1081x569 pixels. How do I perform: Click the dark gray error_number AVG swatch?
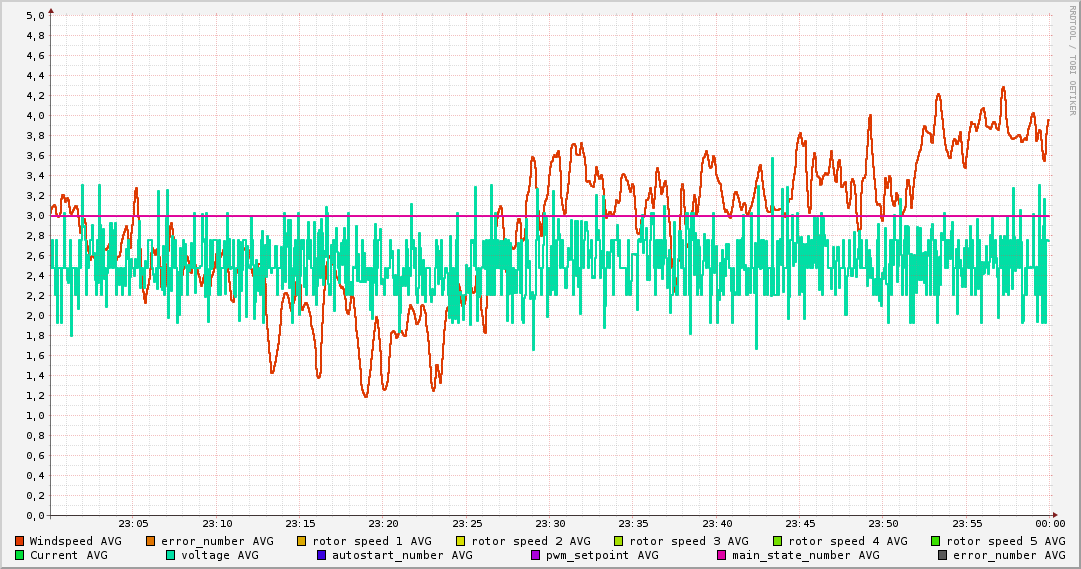click(x=942, y=555)
